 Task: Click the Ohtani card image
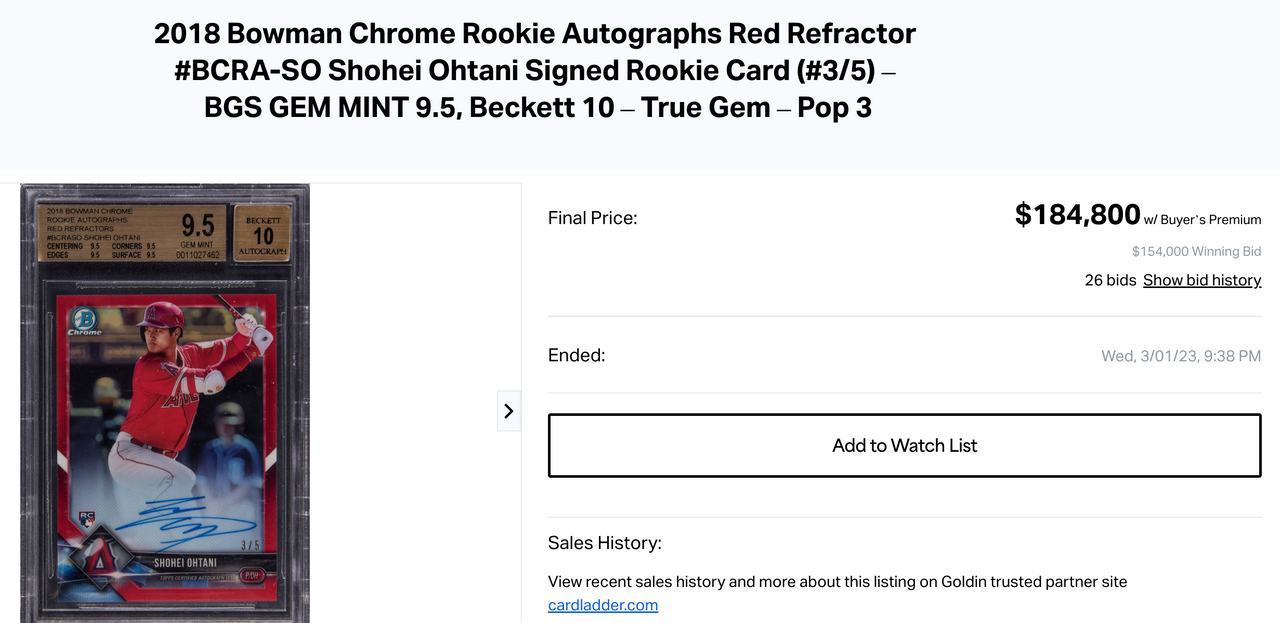tap(165, 403)
